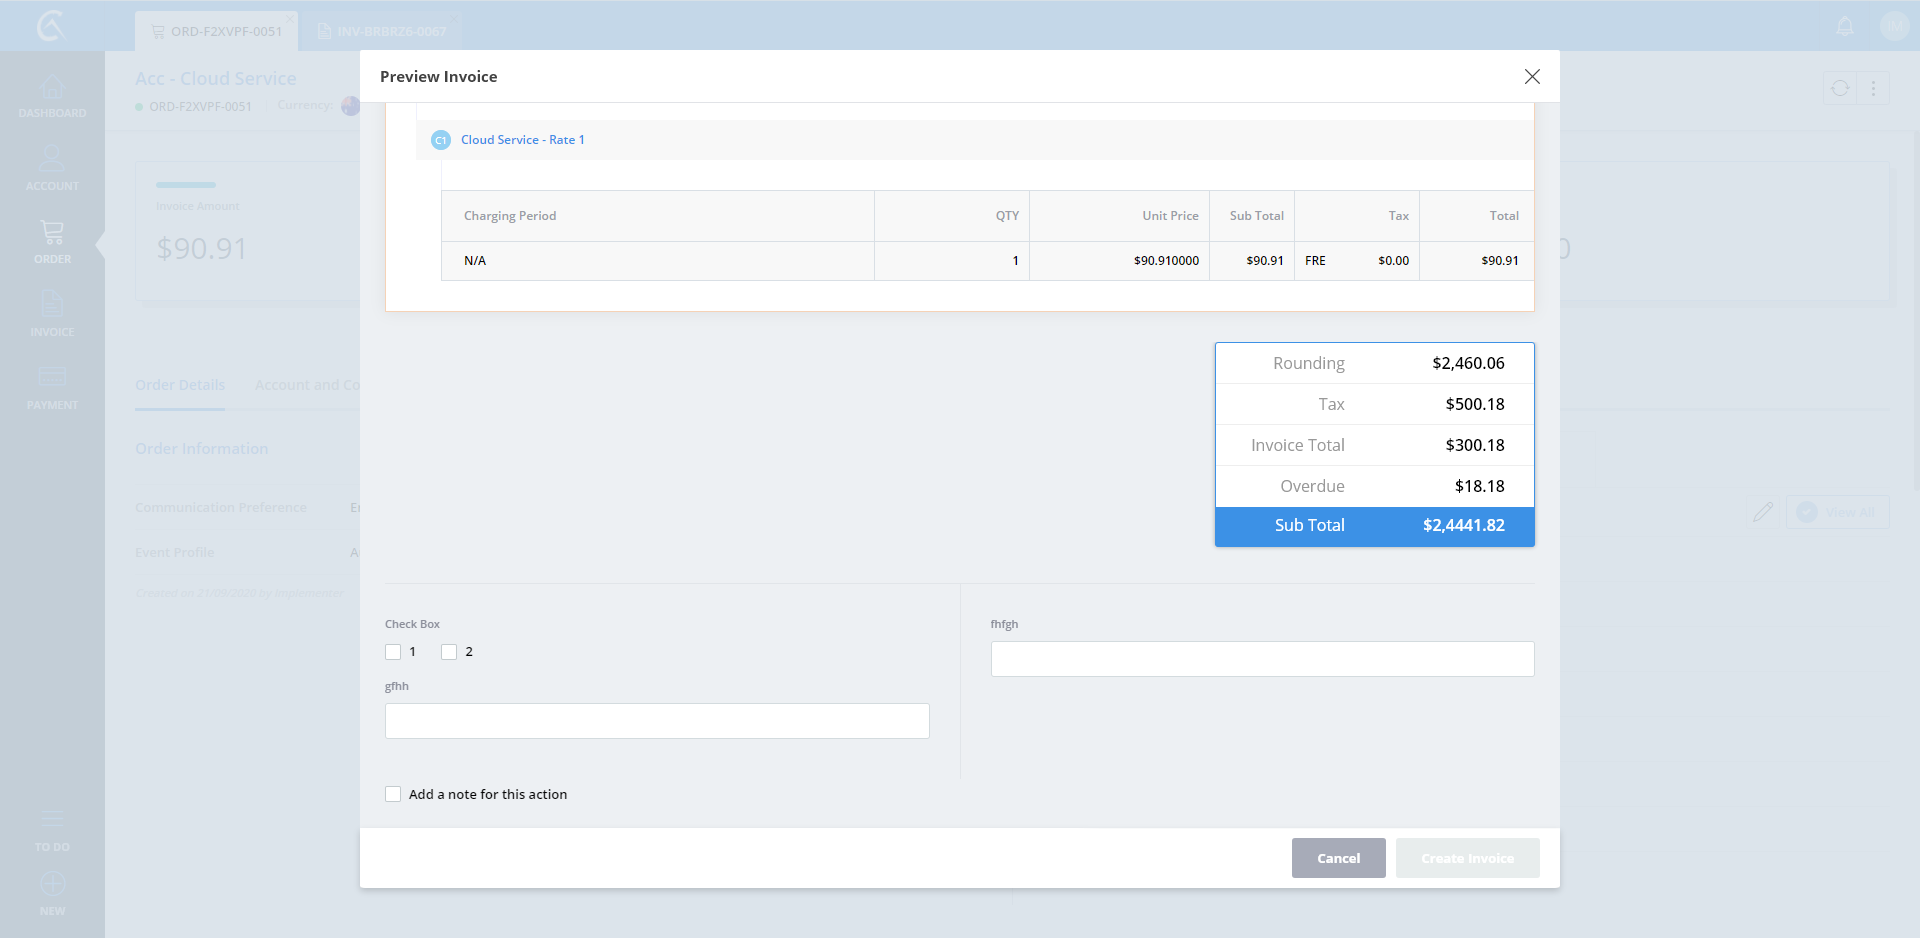Enable Add a note for this action
The width and height of the screenshot is (1920, 938).
click(393, 794)
